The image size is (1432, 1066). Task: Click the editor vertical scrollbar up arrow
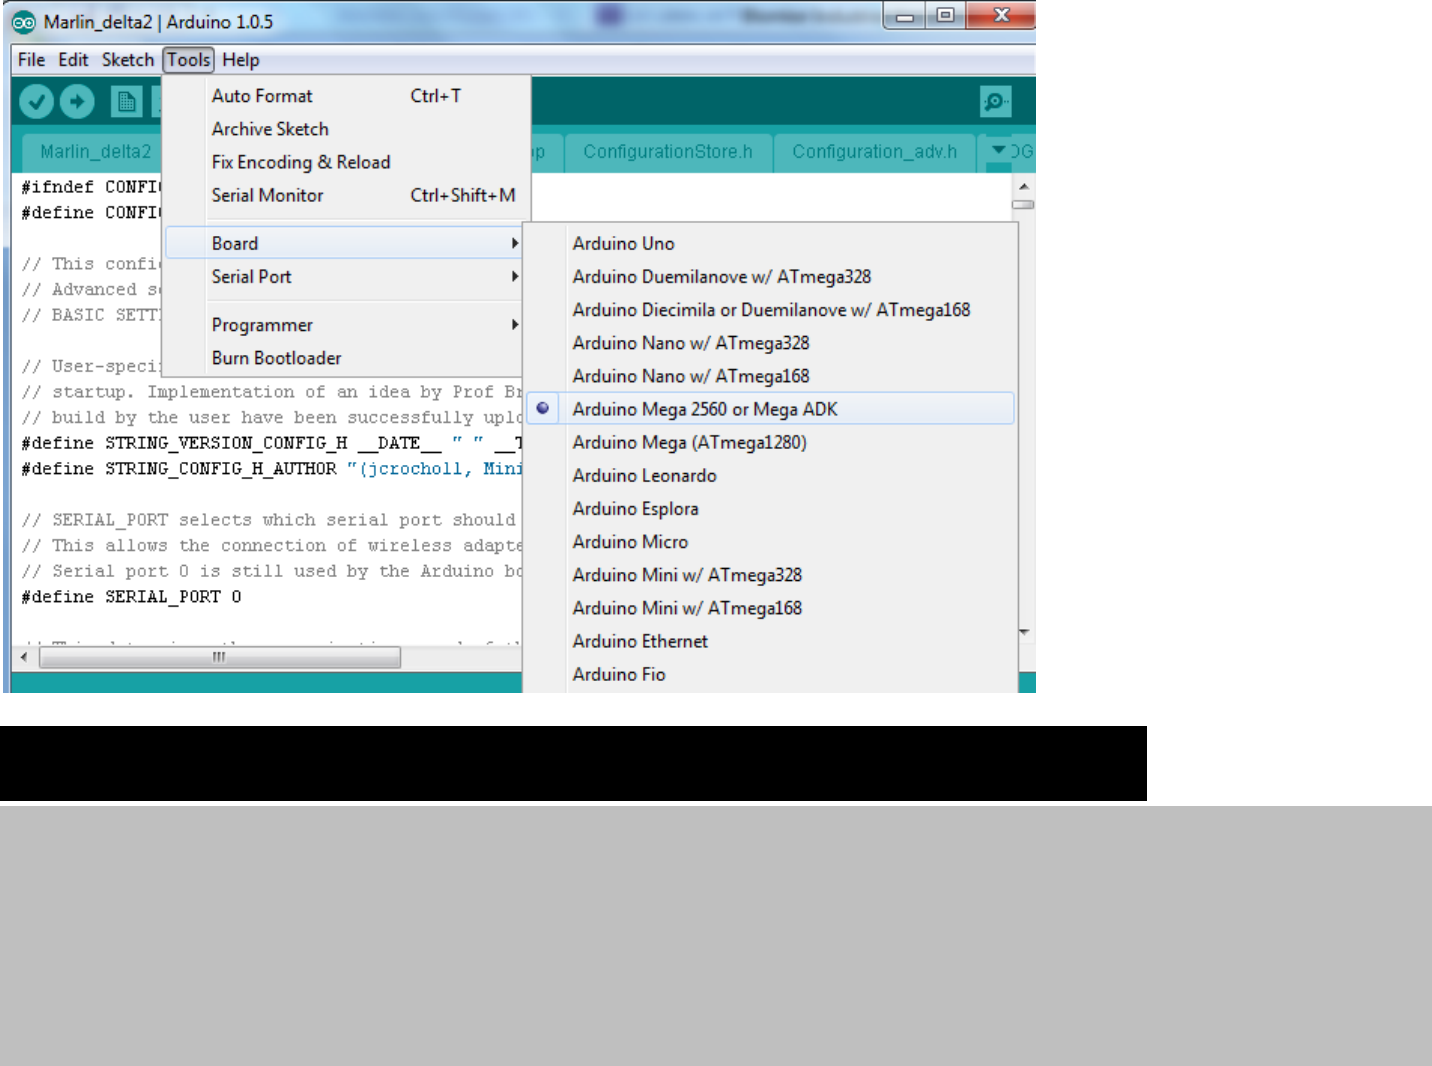1023,187
